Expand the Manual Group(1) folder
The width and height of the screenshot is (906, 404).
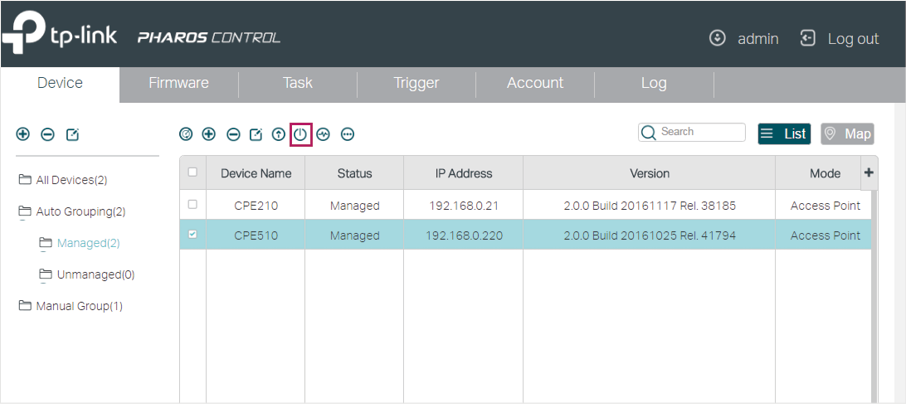tap(70, 306)
